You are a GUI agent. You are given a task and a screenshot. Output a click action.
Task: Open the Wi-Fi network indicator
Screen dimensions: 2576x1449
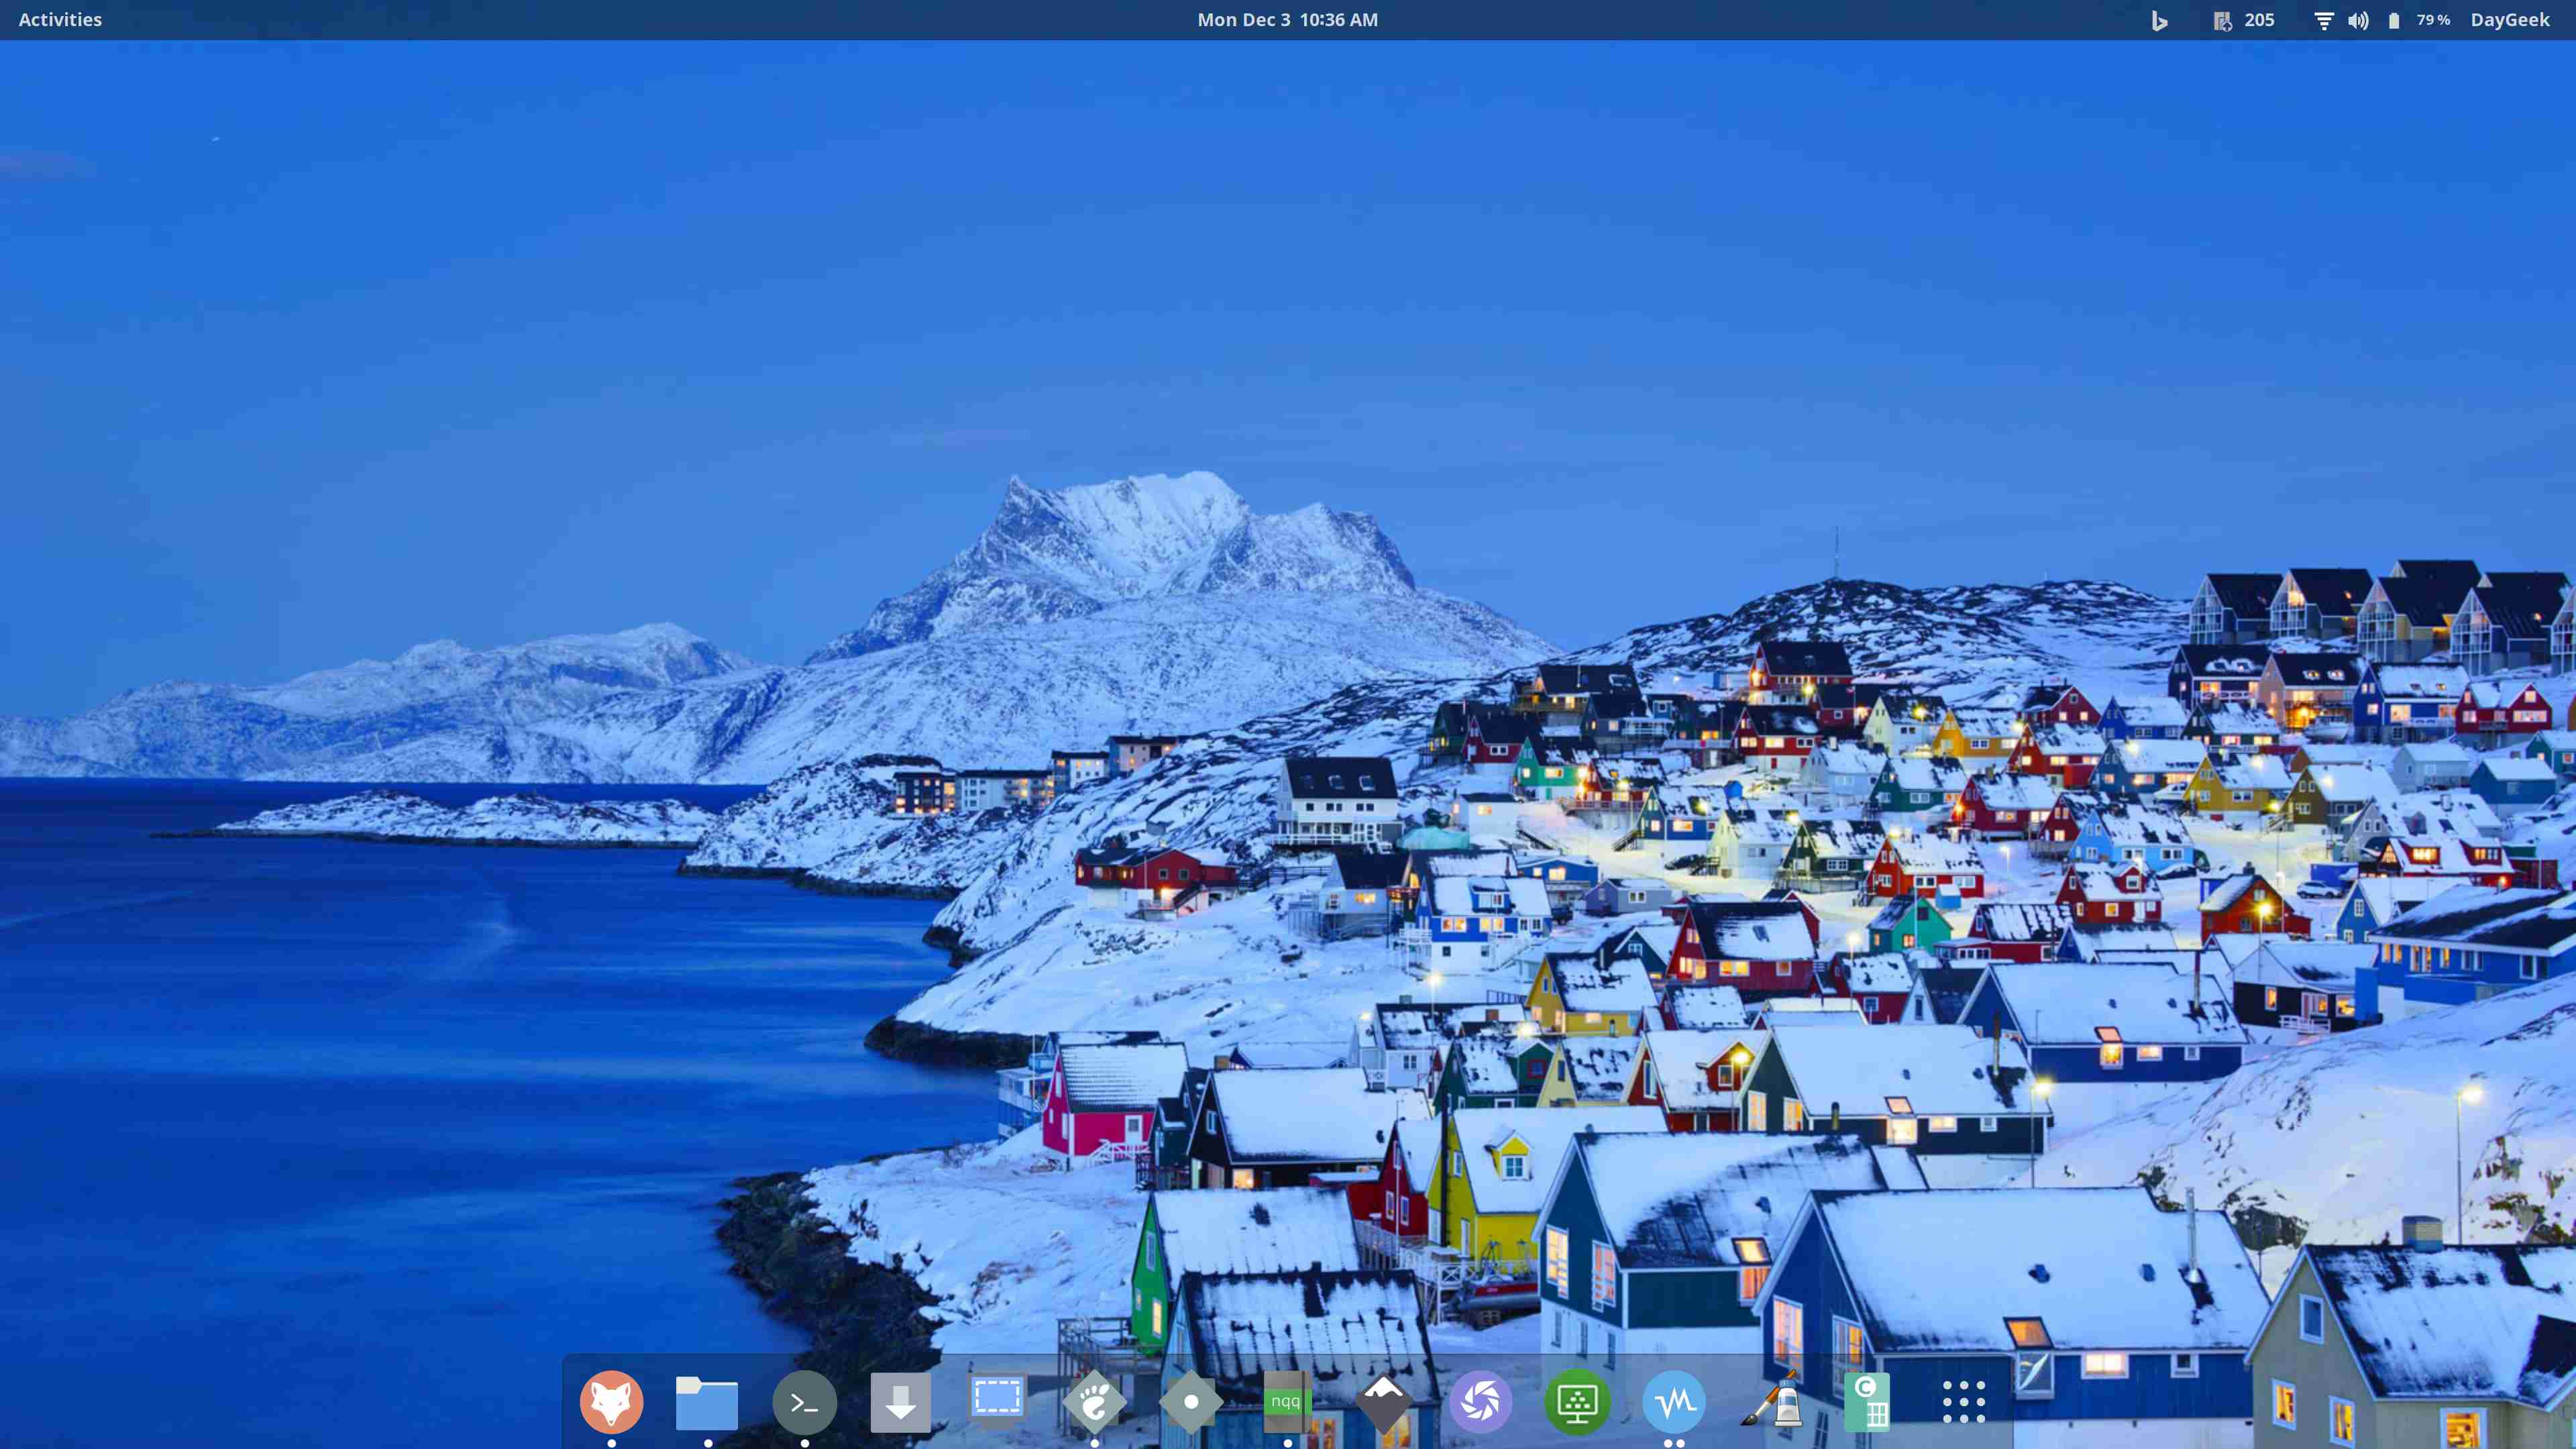point(2324,20)
